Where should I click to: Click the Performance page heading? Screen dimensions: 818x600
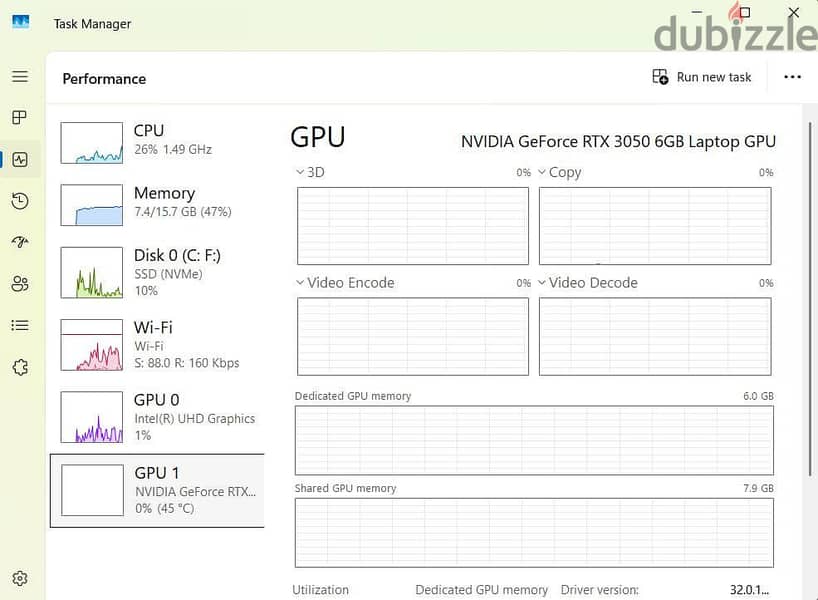(x=104, y=79)
